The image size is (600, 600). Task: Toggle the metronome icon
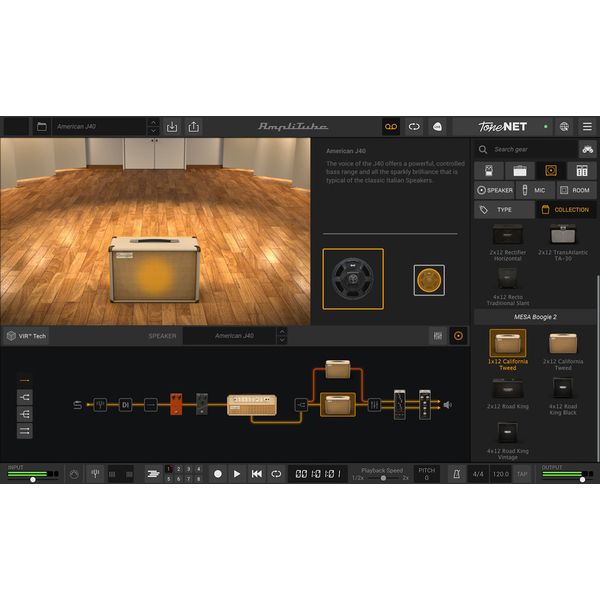[x=457, y=474]
